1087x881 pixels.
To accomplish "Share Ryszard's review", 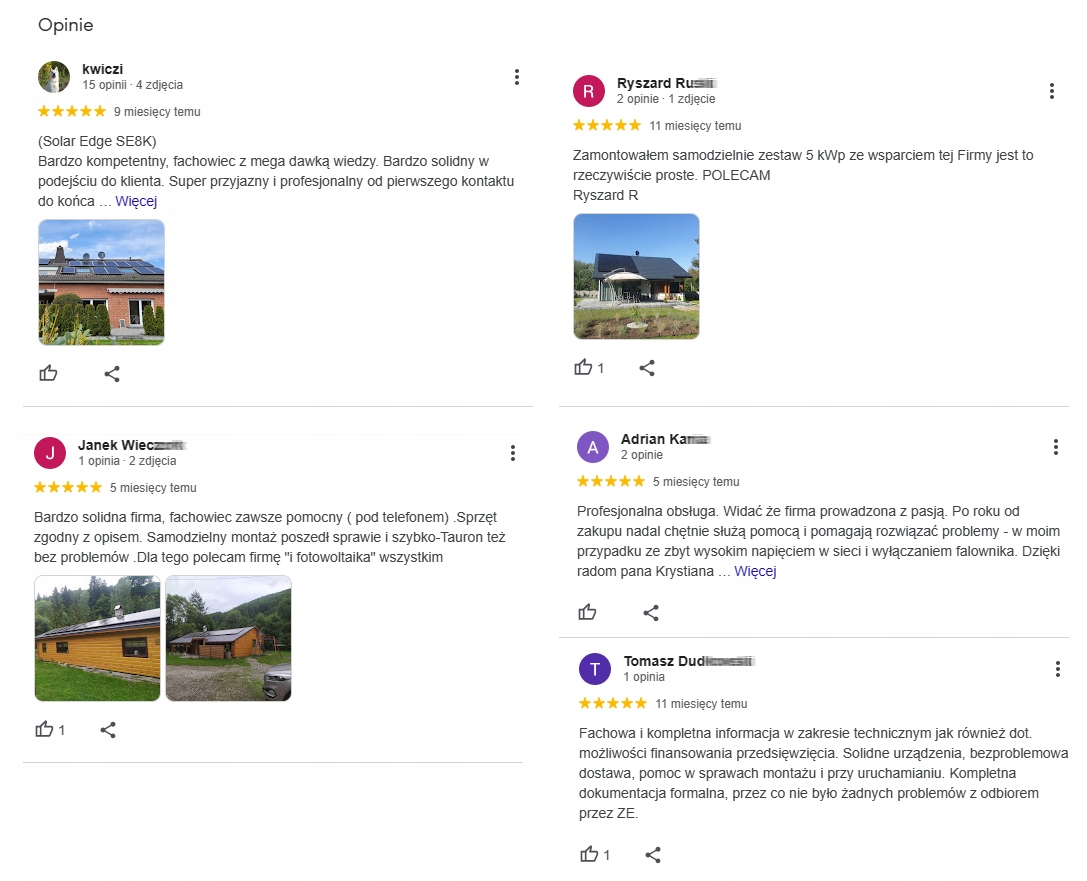I will (647, 367).
